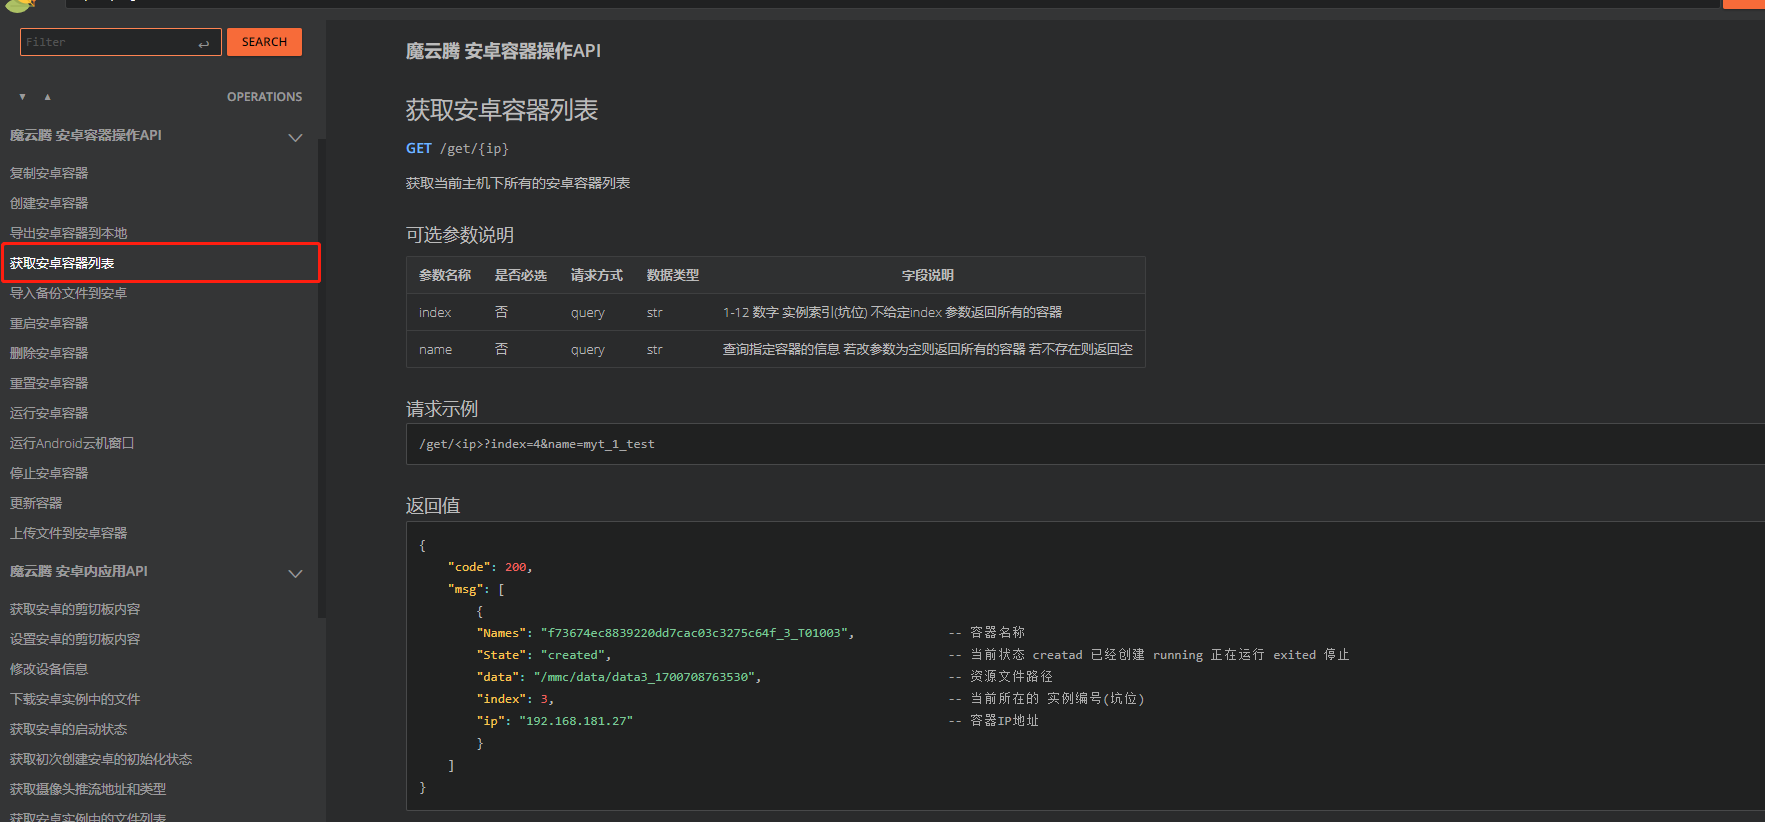Select 创建安卓容器 from the operations list
The width and height of the screenshot is (1765, 822).
49,203
